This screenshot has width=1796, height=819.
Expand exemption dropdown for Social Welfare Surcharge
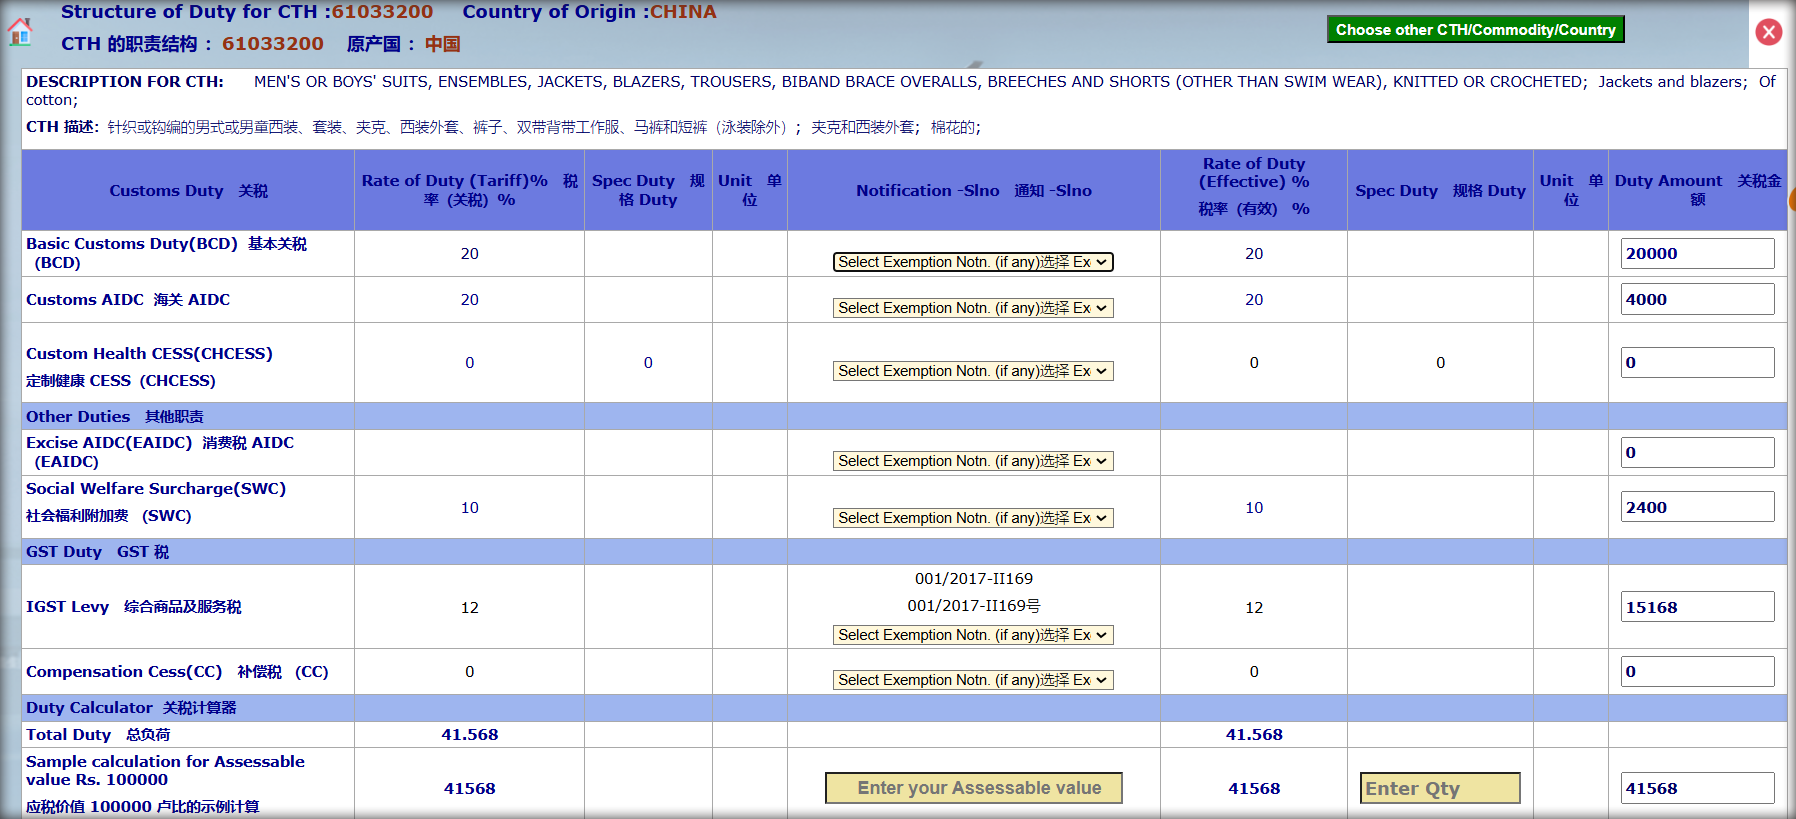[x=973, y=518]
